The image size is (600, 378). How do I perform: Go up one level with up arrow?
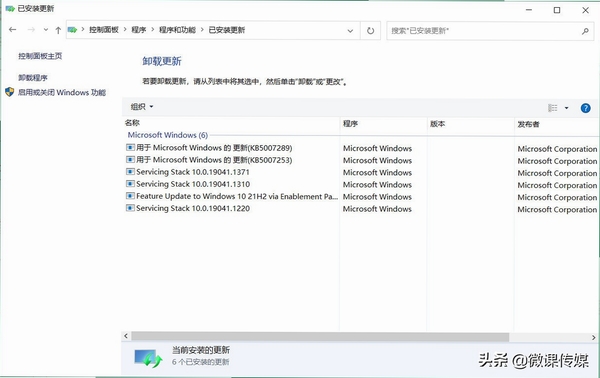tap(58, 30)
